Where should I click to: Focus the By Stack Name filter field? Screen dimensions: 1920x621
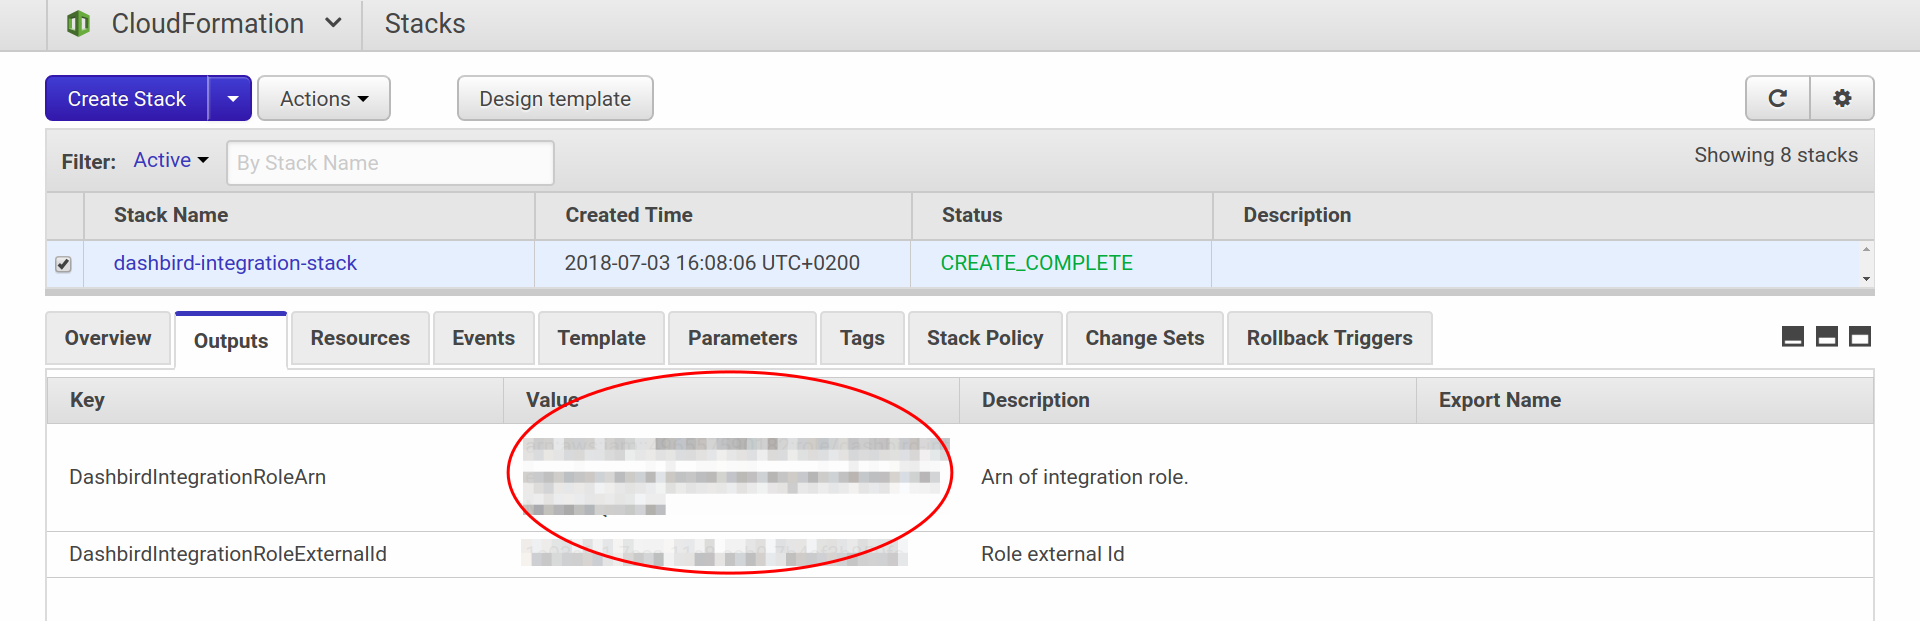[390, 163]
